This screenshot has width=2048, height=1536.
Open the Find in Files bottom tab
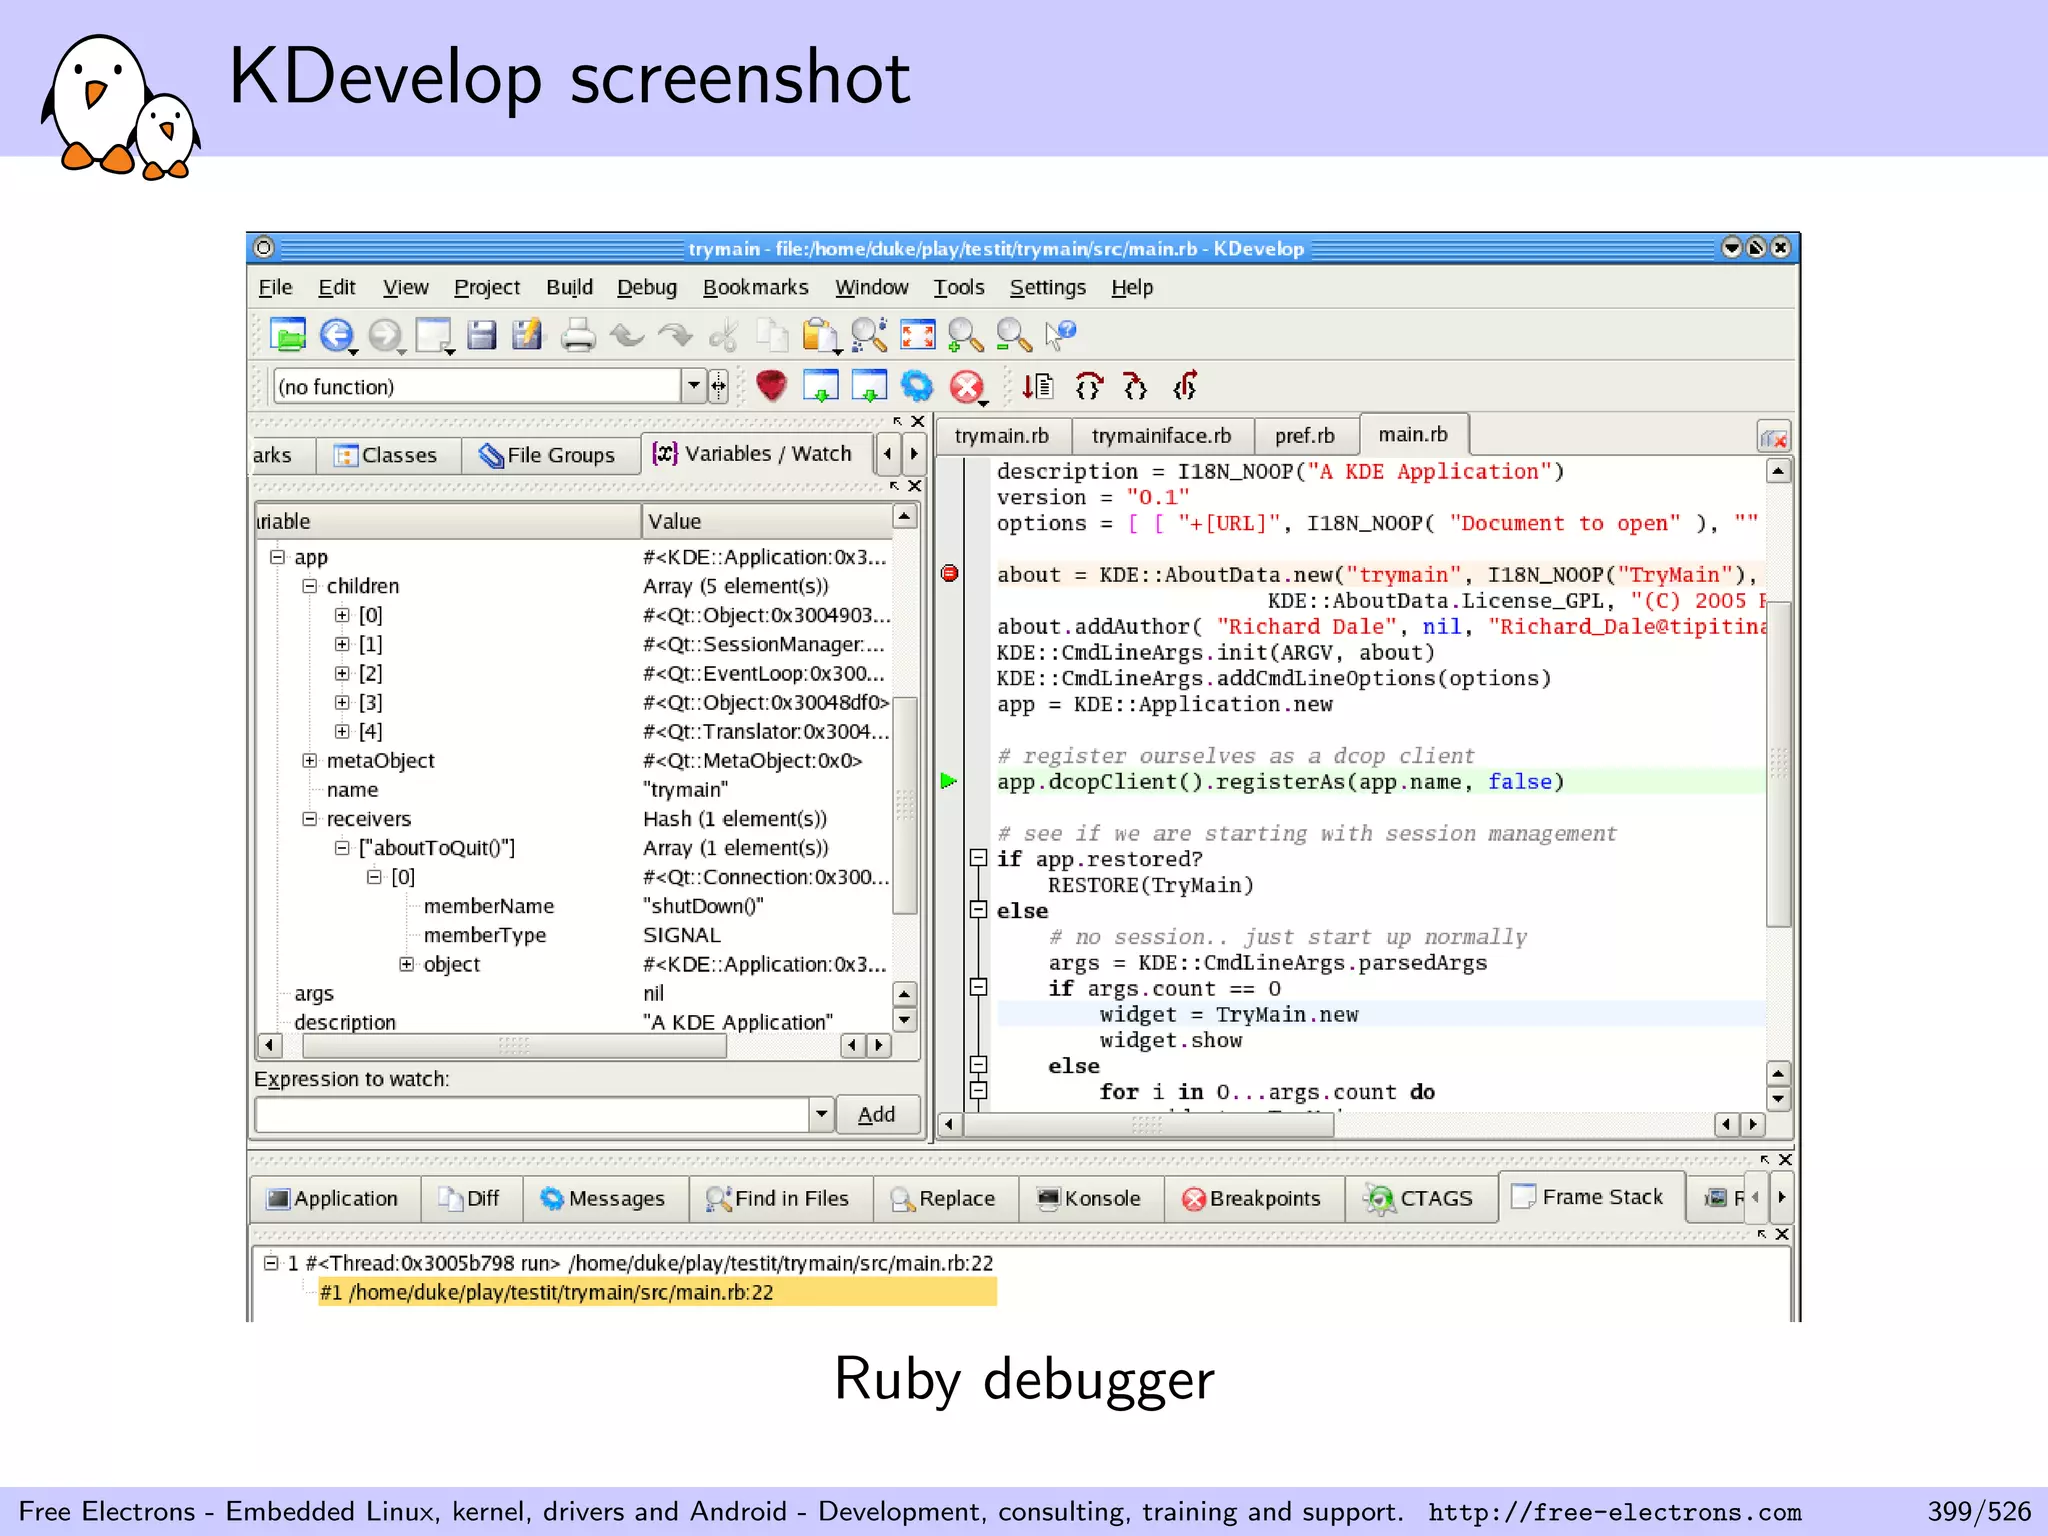[x=779, y=1198]
